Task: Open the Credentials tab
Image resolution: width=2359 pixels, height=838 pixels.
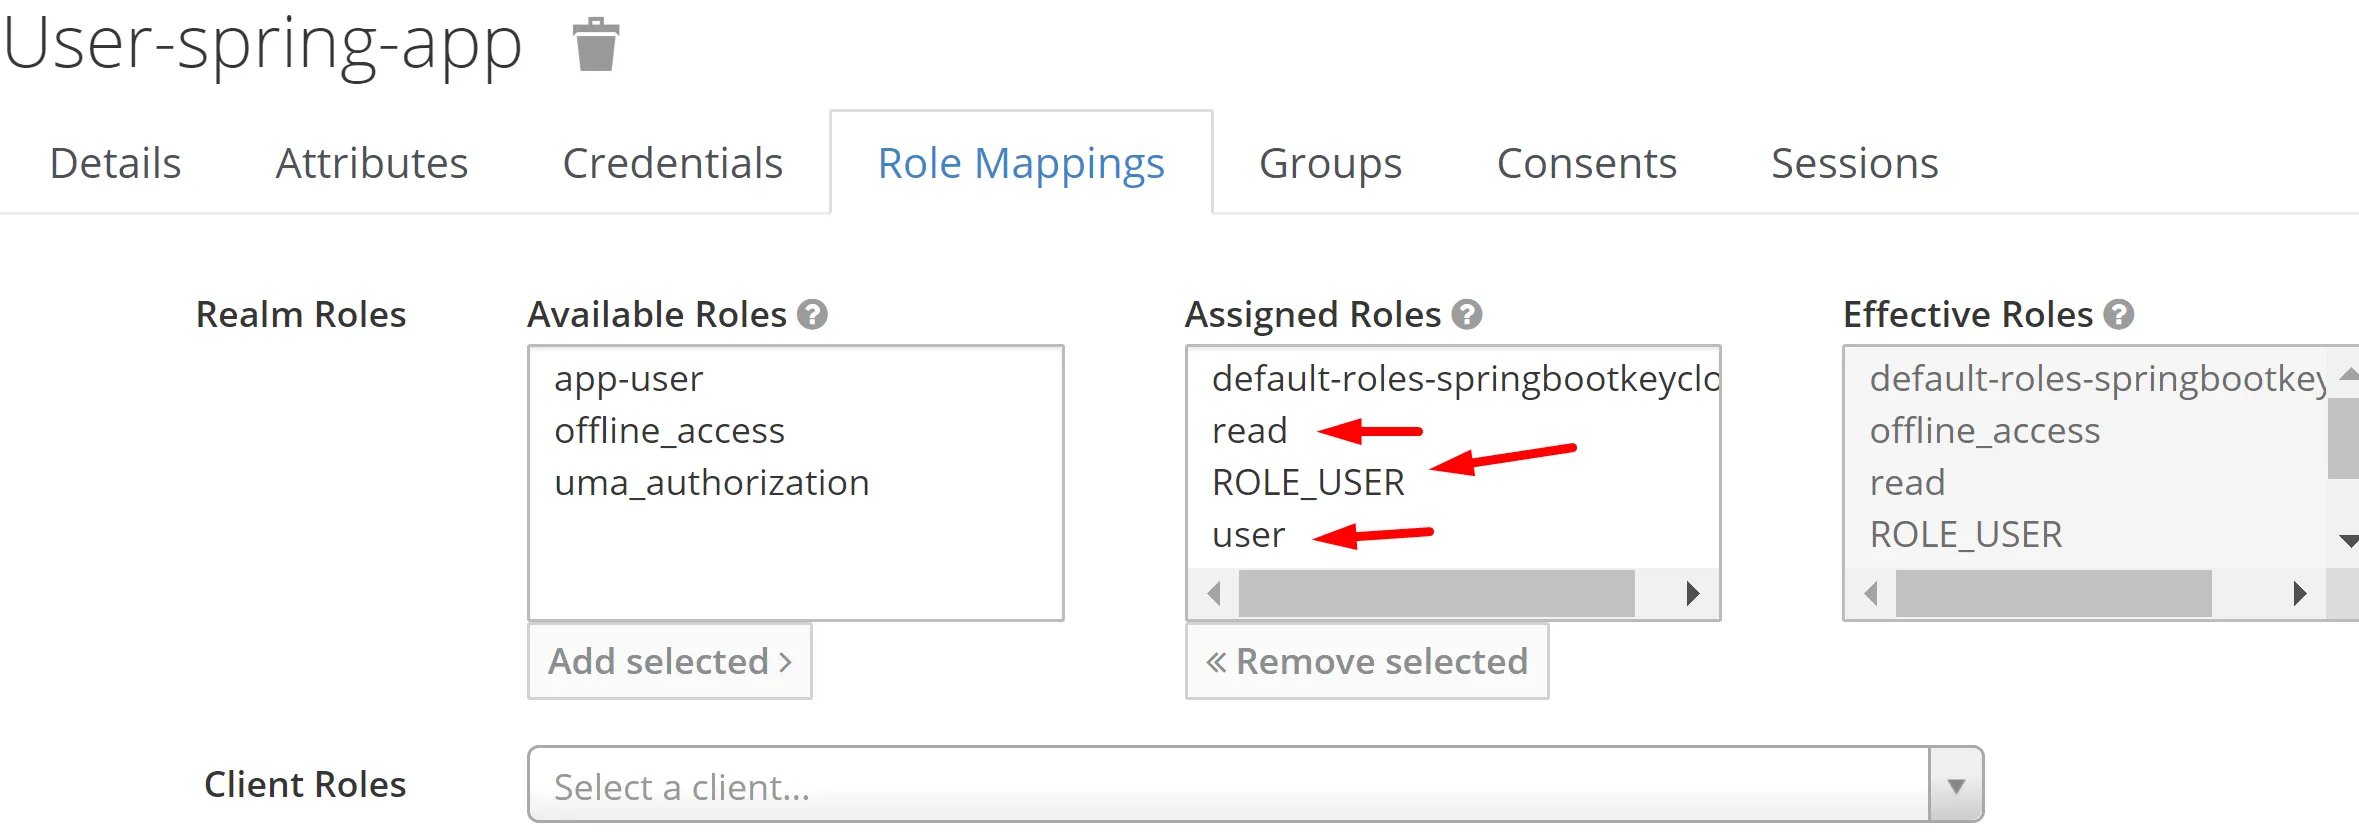Action: click(x=672, y=163)
